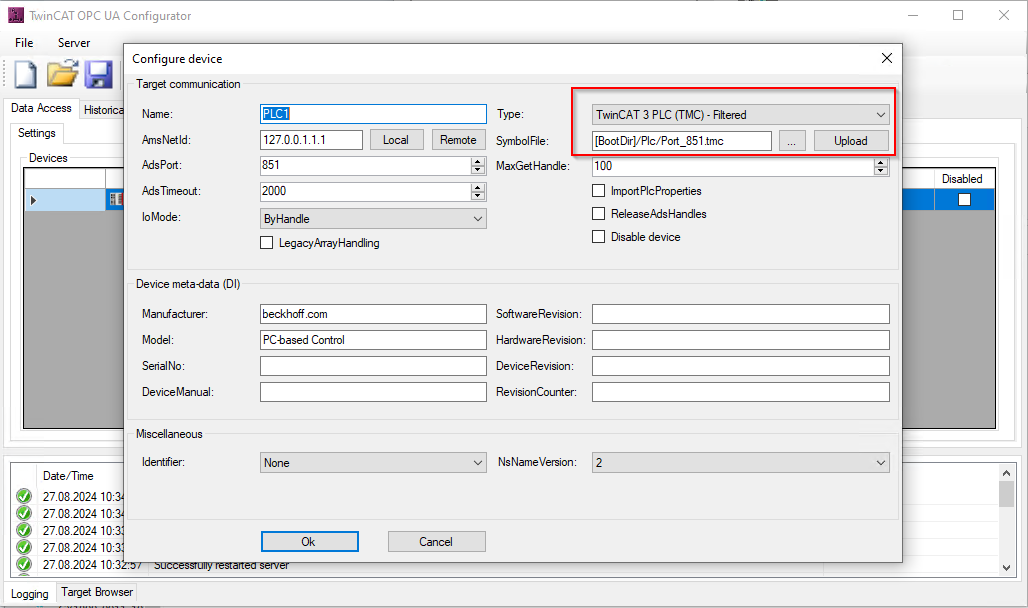Open the File menu
Viewport: 1028px width, 608px height.
(24, 43)
